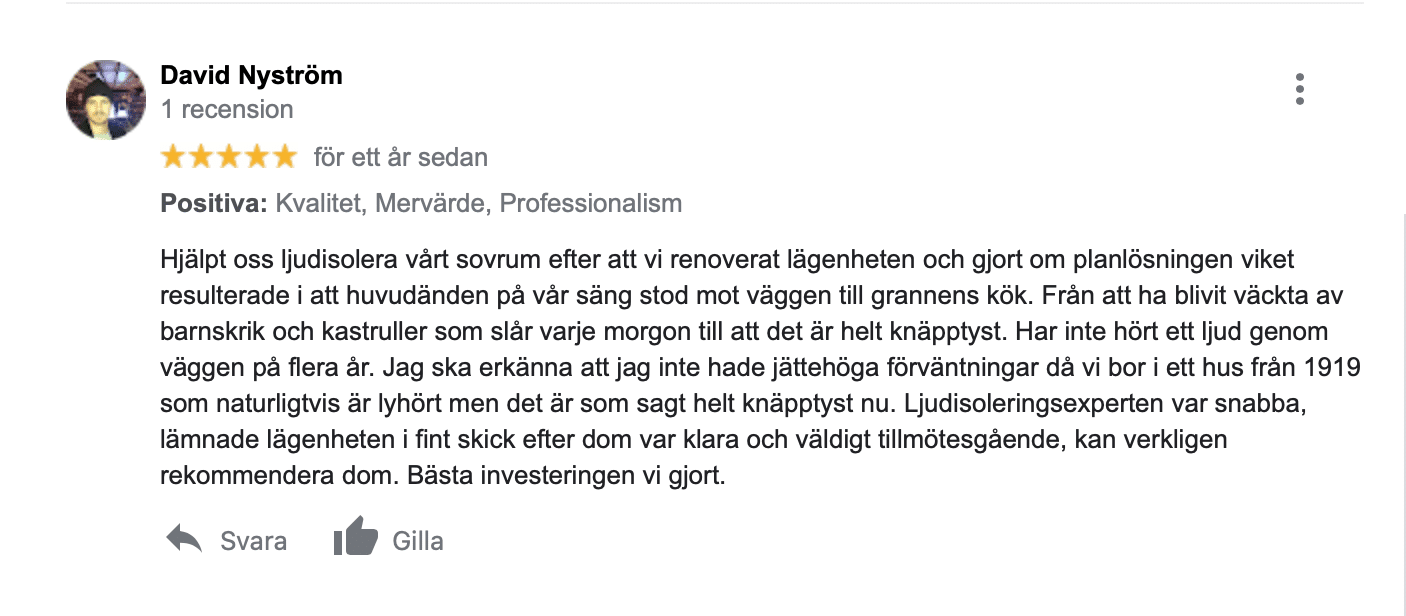Click the first yellow rating star
Screen dimensions: 1406x616
pyautogui.click(x=174, y=156)
